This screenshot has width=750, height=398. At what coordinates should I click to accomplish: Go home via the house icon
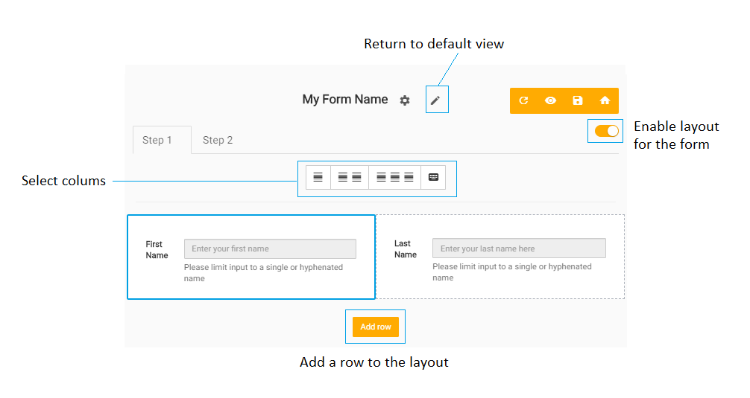point(605,100)
